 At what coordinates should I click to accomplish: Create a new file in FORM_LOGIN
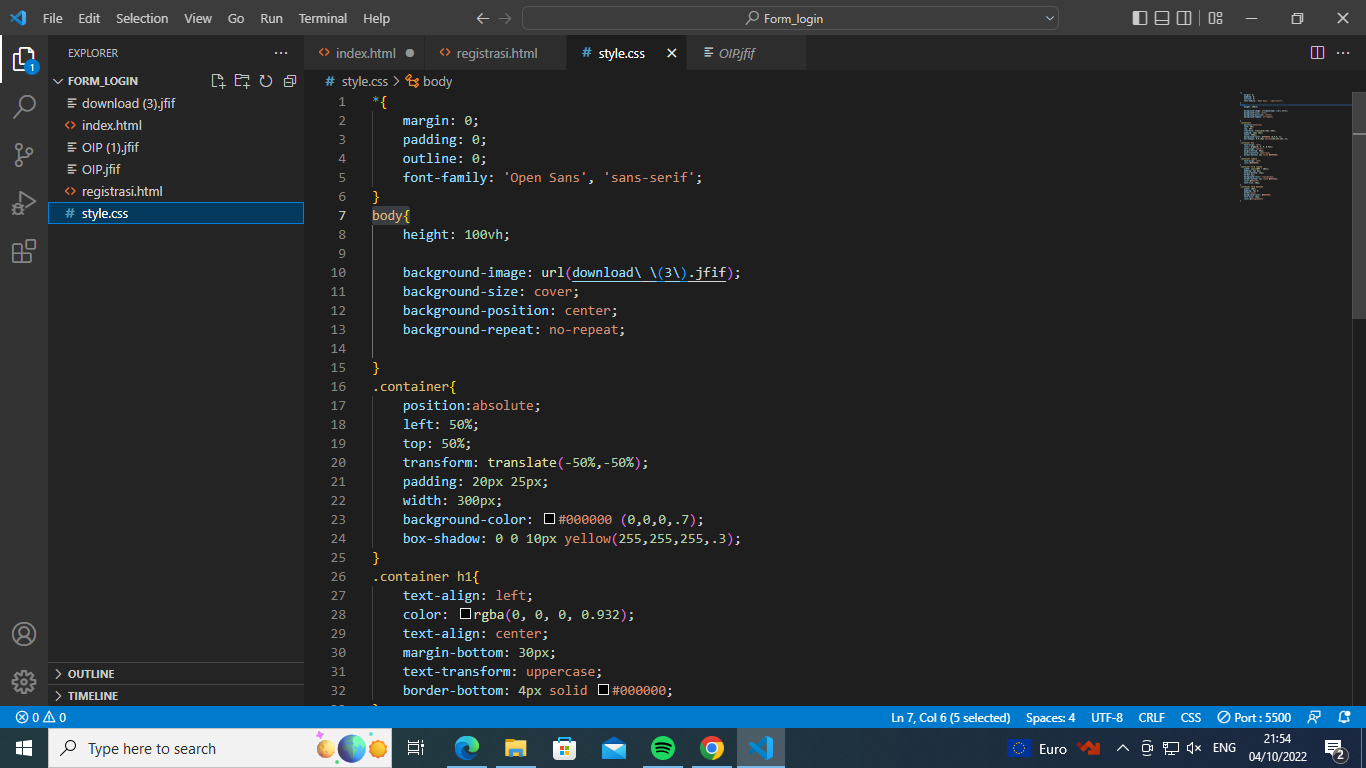coord(219,81)
